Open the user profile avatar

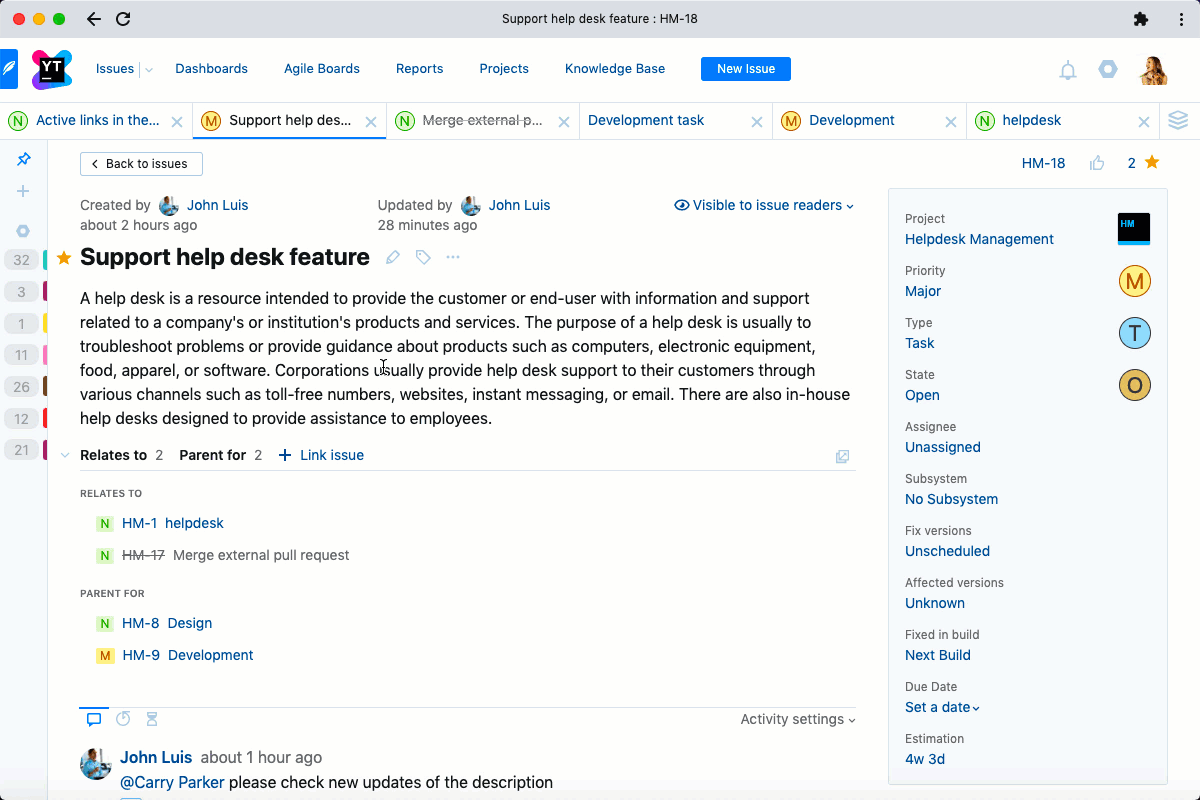pyautogui.click(x=1154, y=69)
